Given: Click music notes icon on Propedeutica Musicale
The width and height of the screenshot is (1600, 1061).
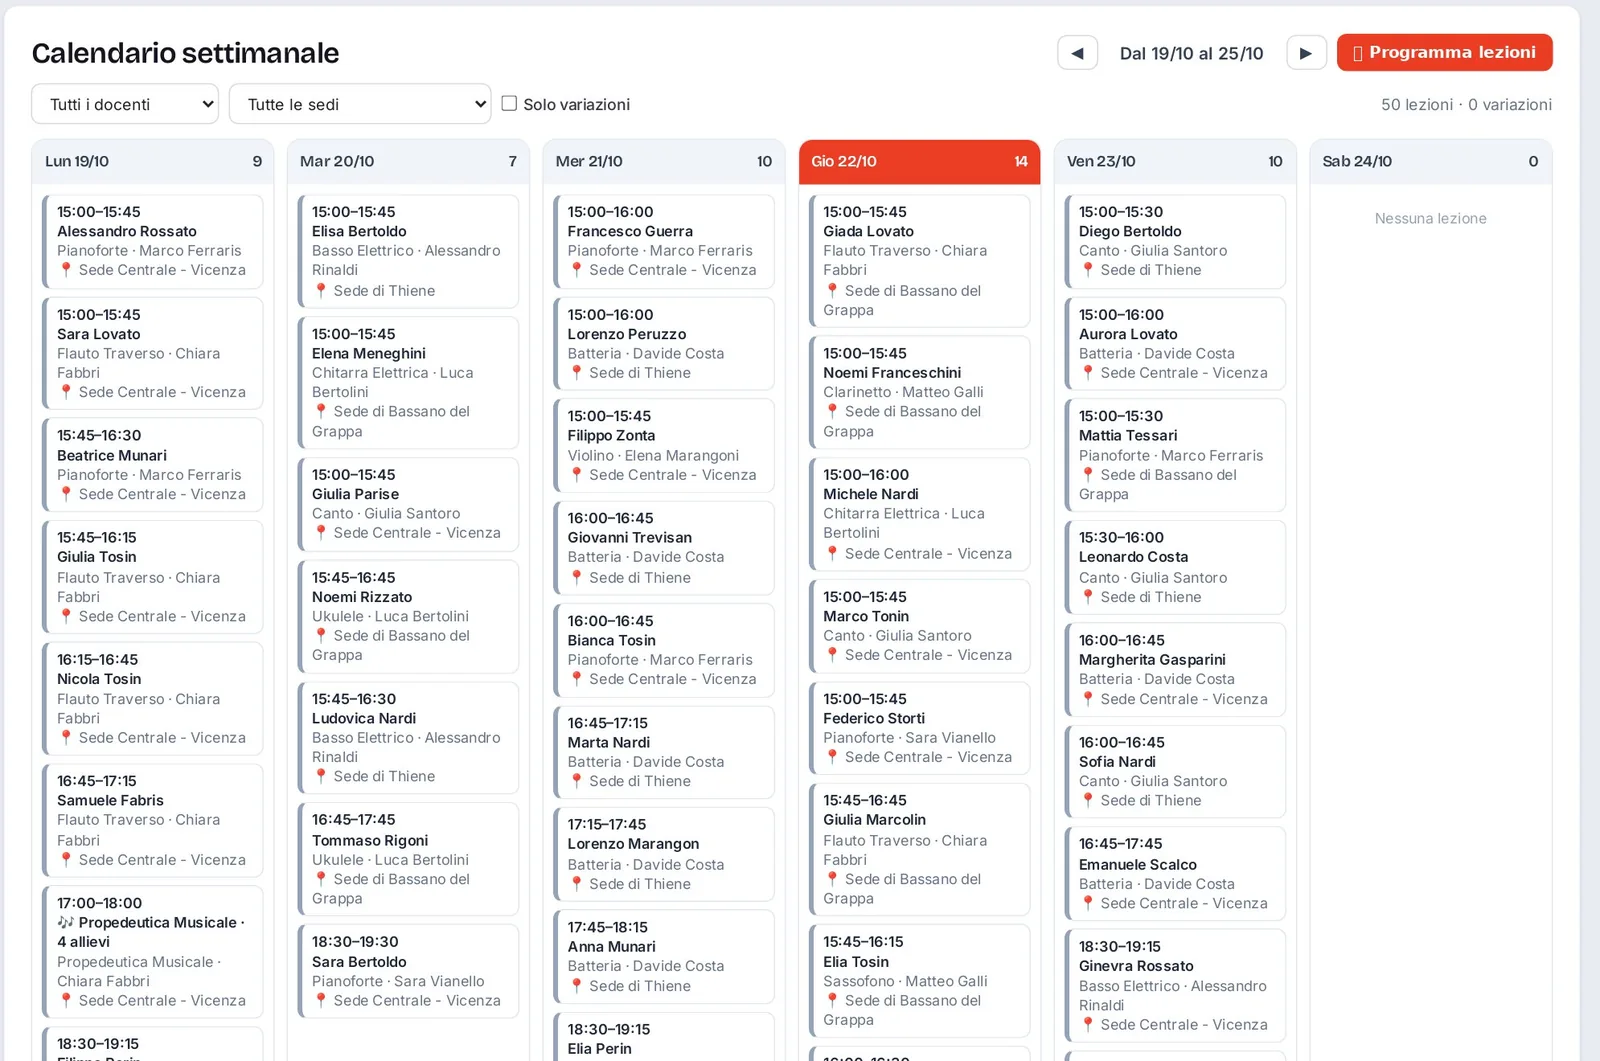Looking at the screenshot, I should (66, 922).
